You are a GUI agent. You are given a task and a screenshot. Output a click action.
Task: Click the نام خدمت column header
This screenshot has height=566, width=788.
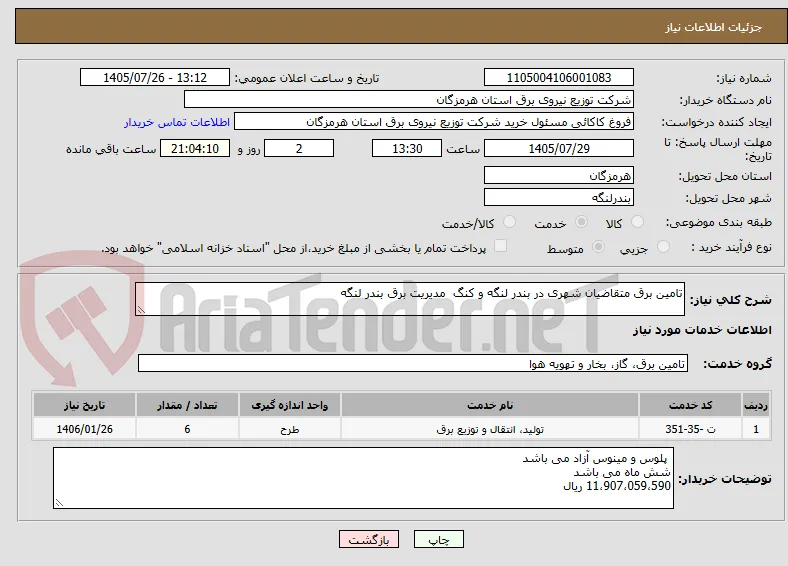[490, 405]
